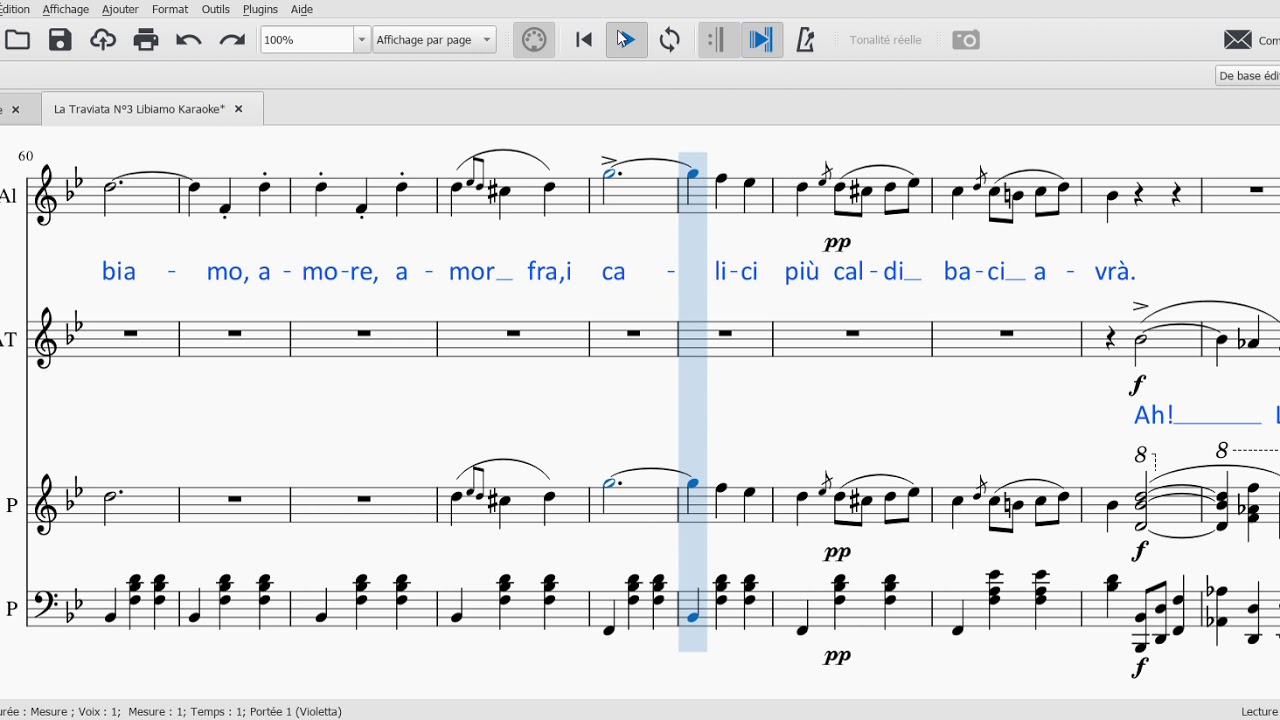Click measure number 60
1280x720 pixels.
point(26,156)
